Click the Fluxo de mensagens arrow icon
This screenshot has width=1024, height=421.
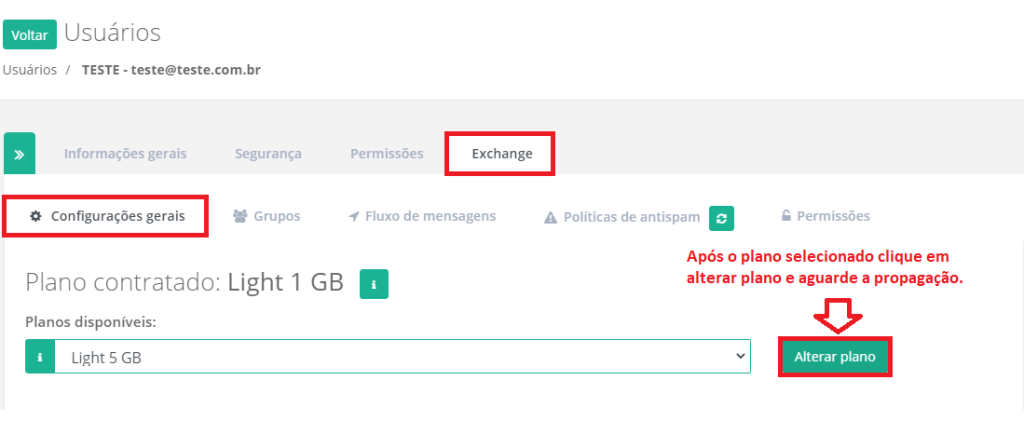click(x=353, y=216)
